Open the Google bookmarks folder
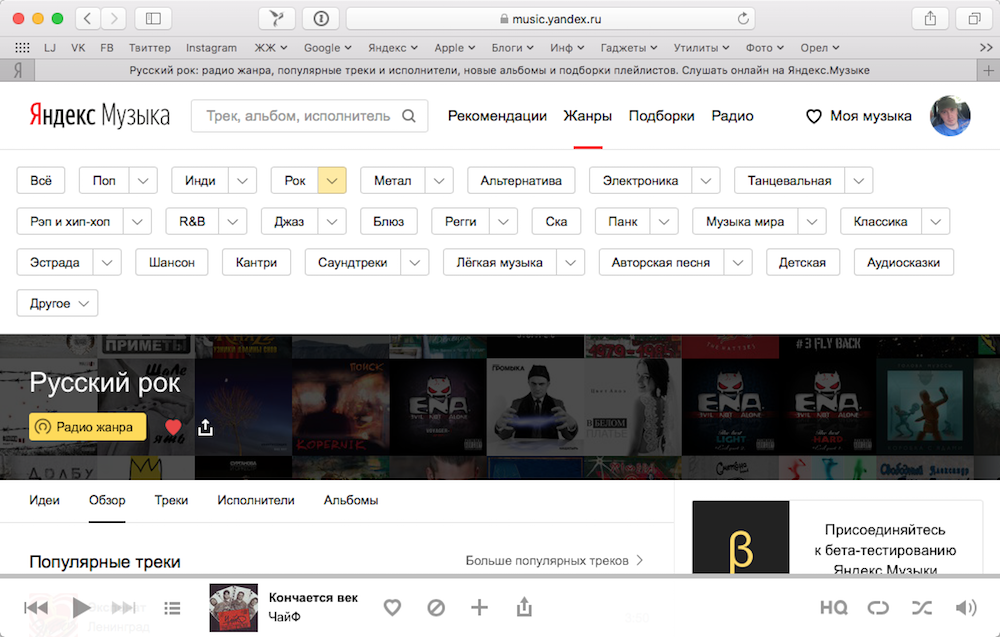1000x637 pixels. (327, 48)
